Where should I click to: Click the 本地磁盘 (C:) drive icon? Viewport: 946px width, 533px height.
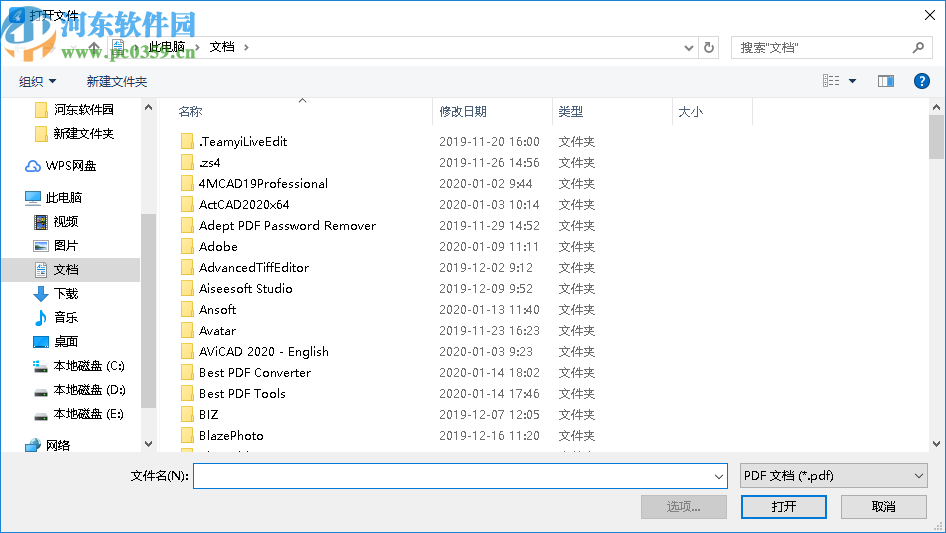[x=40, y=366]
